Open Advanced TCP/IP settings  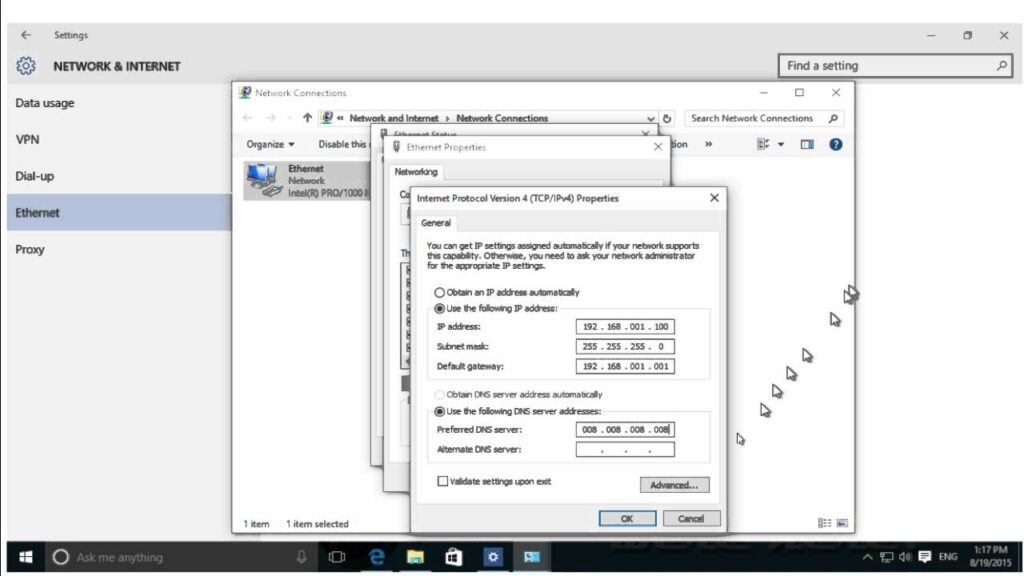(674, 485)
